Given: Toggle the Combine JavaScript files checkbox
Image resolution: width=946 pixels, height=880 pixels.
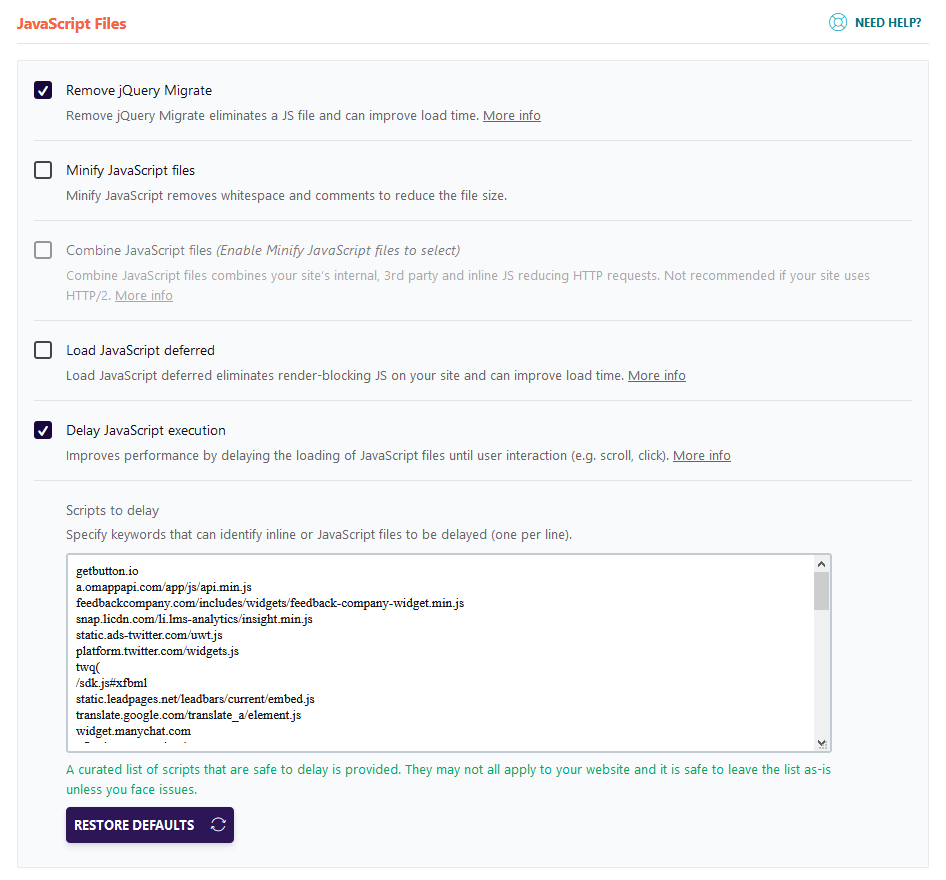Looking at the screenshot, I should pyautogui.click(x=43, y=250).
